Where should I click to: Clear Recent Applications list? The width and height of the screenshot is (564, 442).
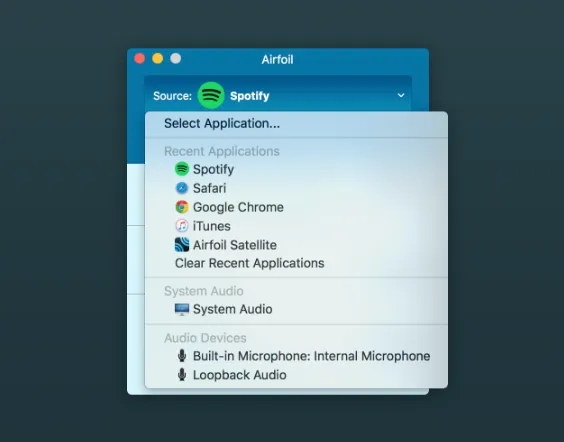[296, 263]
